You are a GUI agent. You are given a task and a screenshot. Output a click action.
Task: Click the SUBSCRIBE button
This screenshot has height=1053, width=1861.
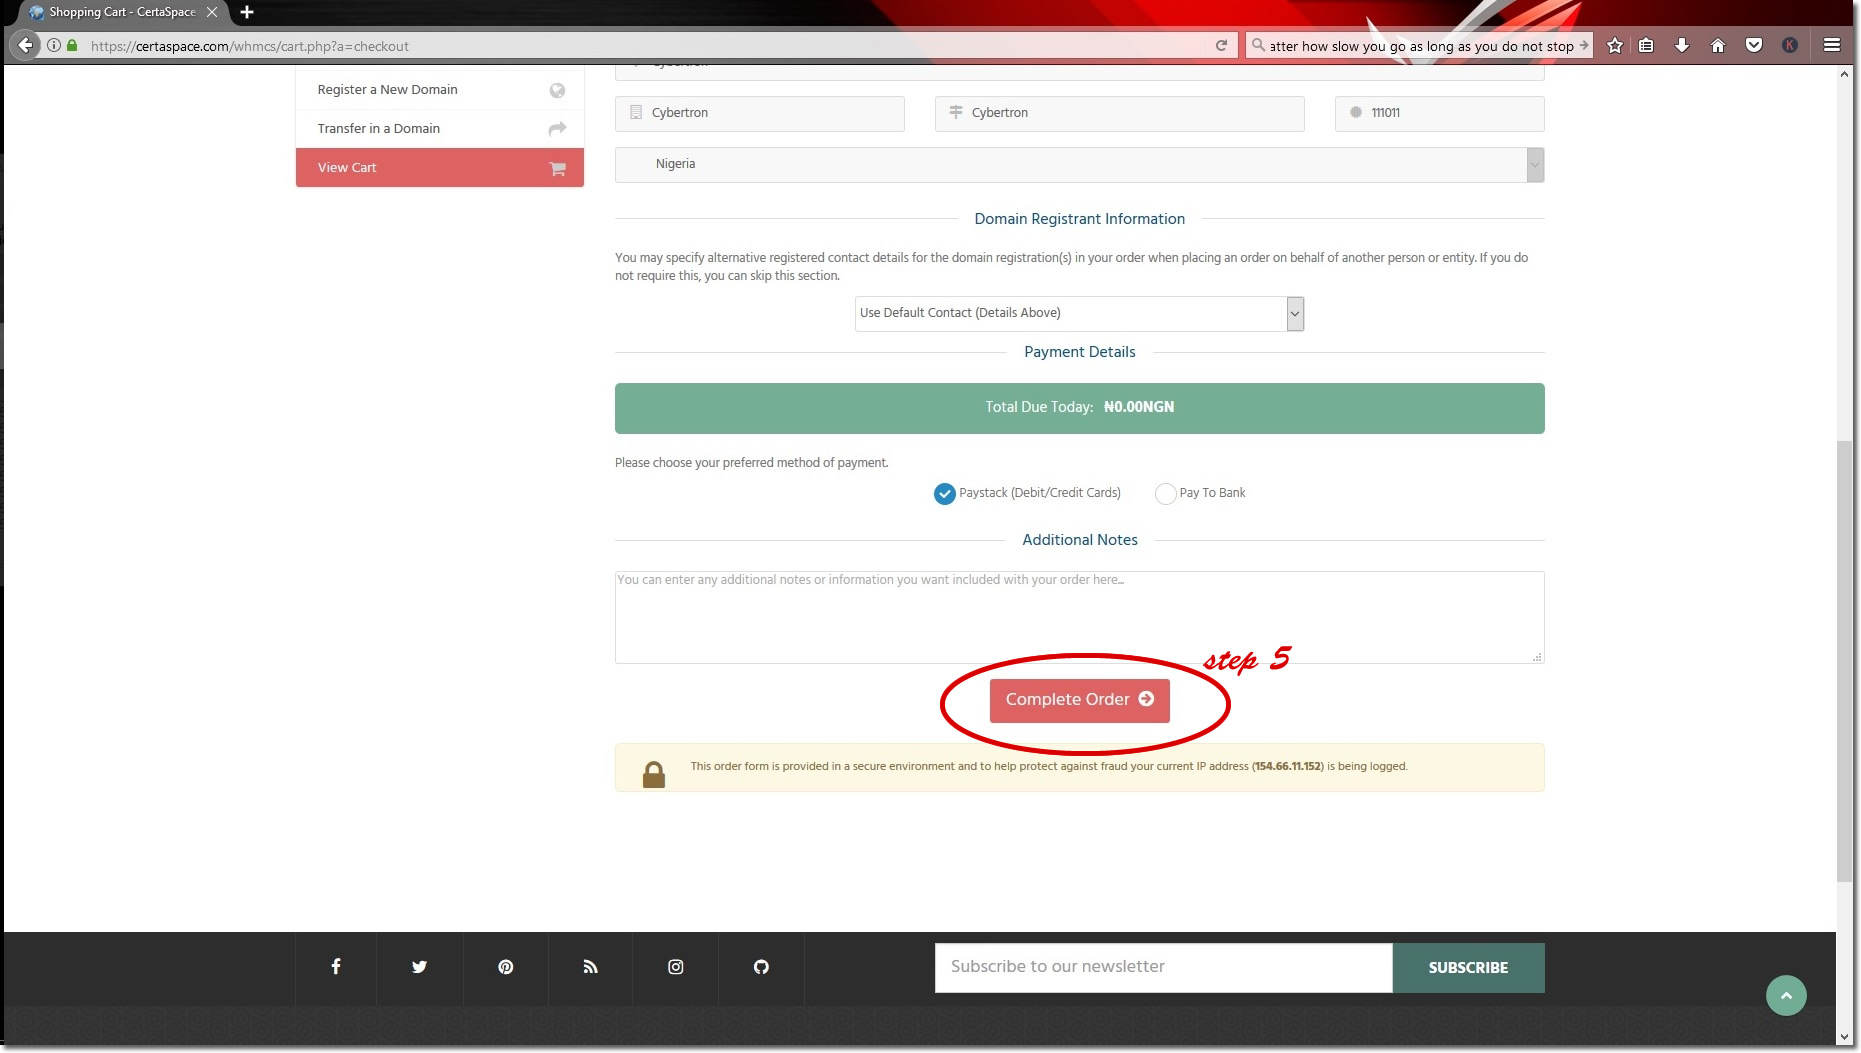click(x=1468, y=968)
